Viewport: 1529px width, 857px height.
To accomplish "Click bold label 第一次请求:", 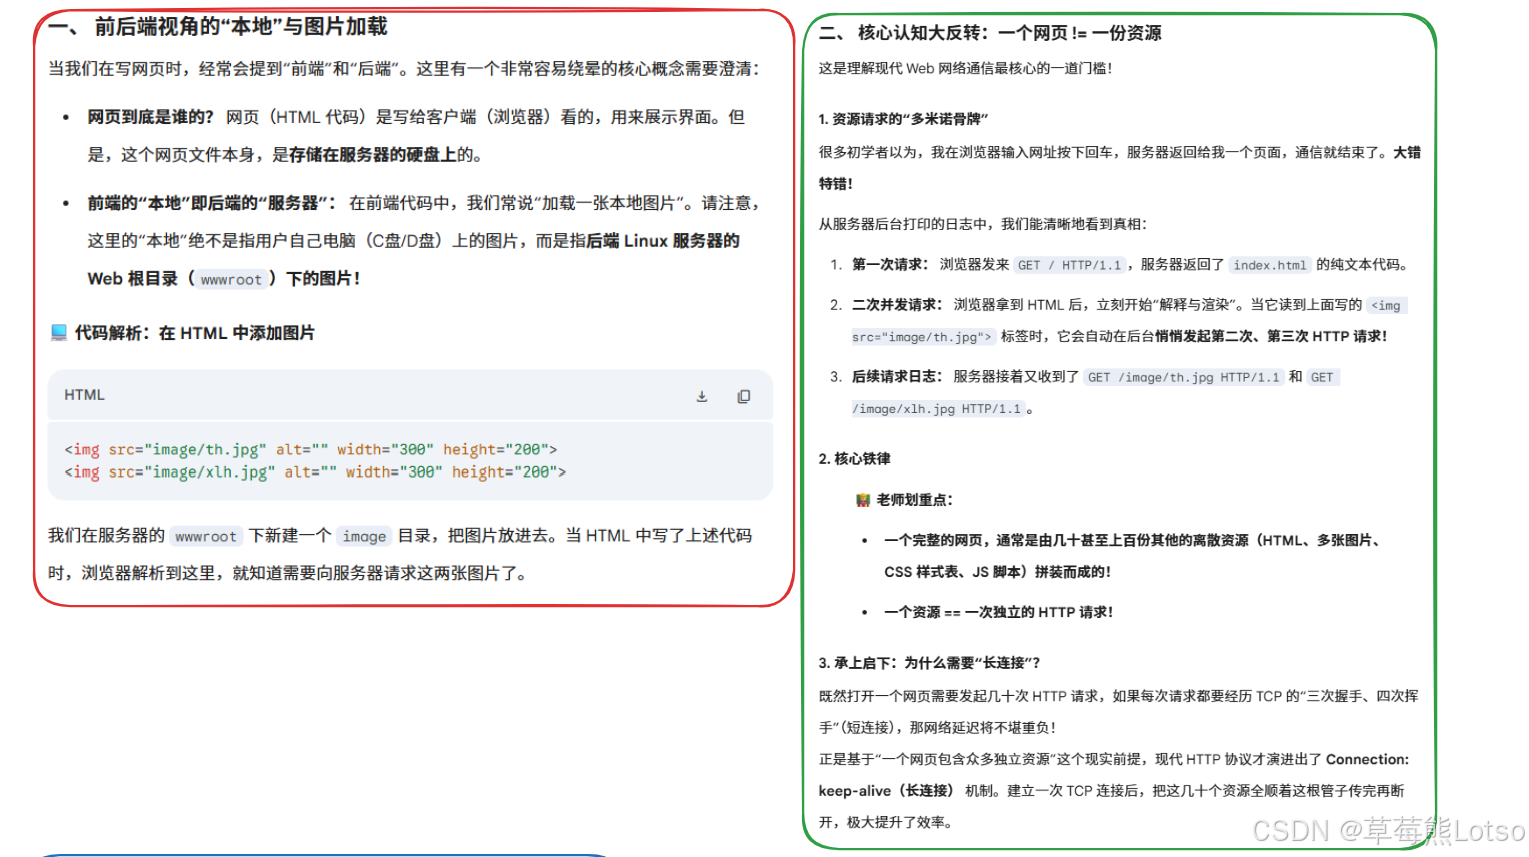I will tap(890, 265).
